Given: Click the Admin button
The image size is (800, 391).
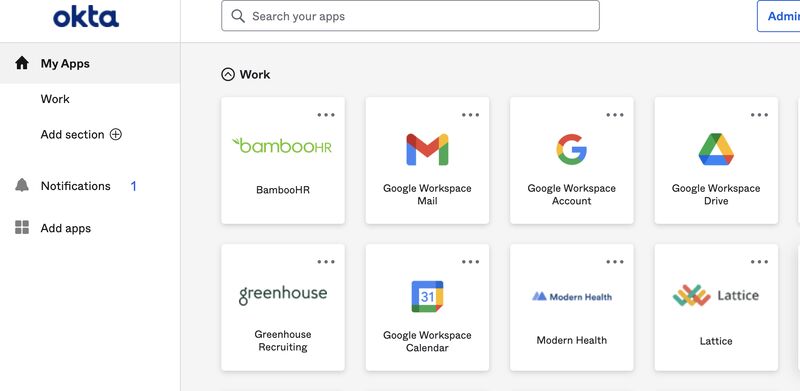Looking at the screenshot, I should pos(779,16).
